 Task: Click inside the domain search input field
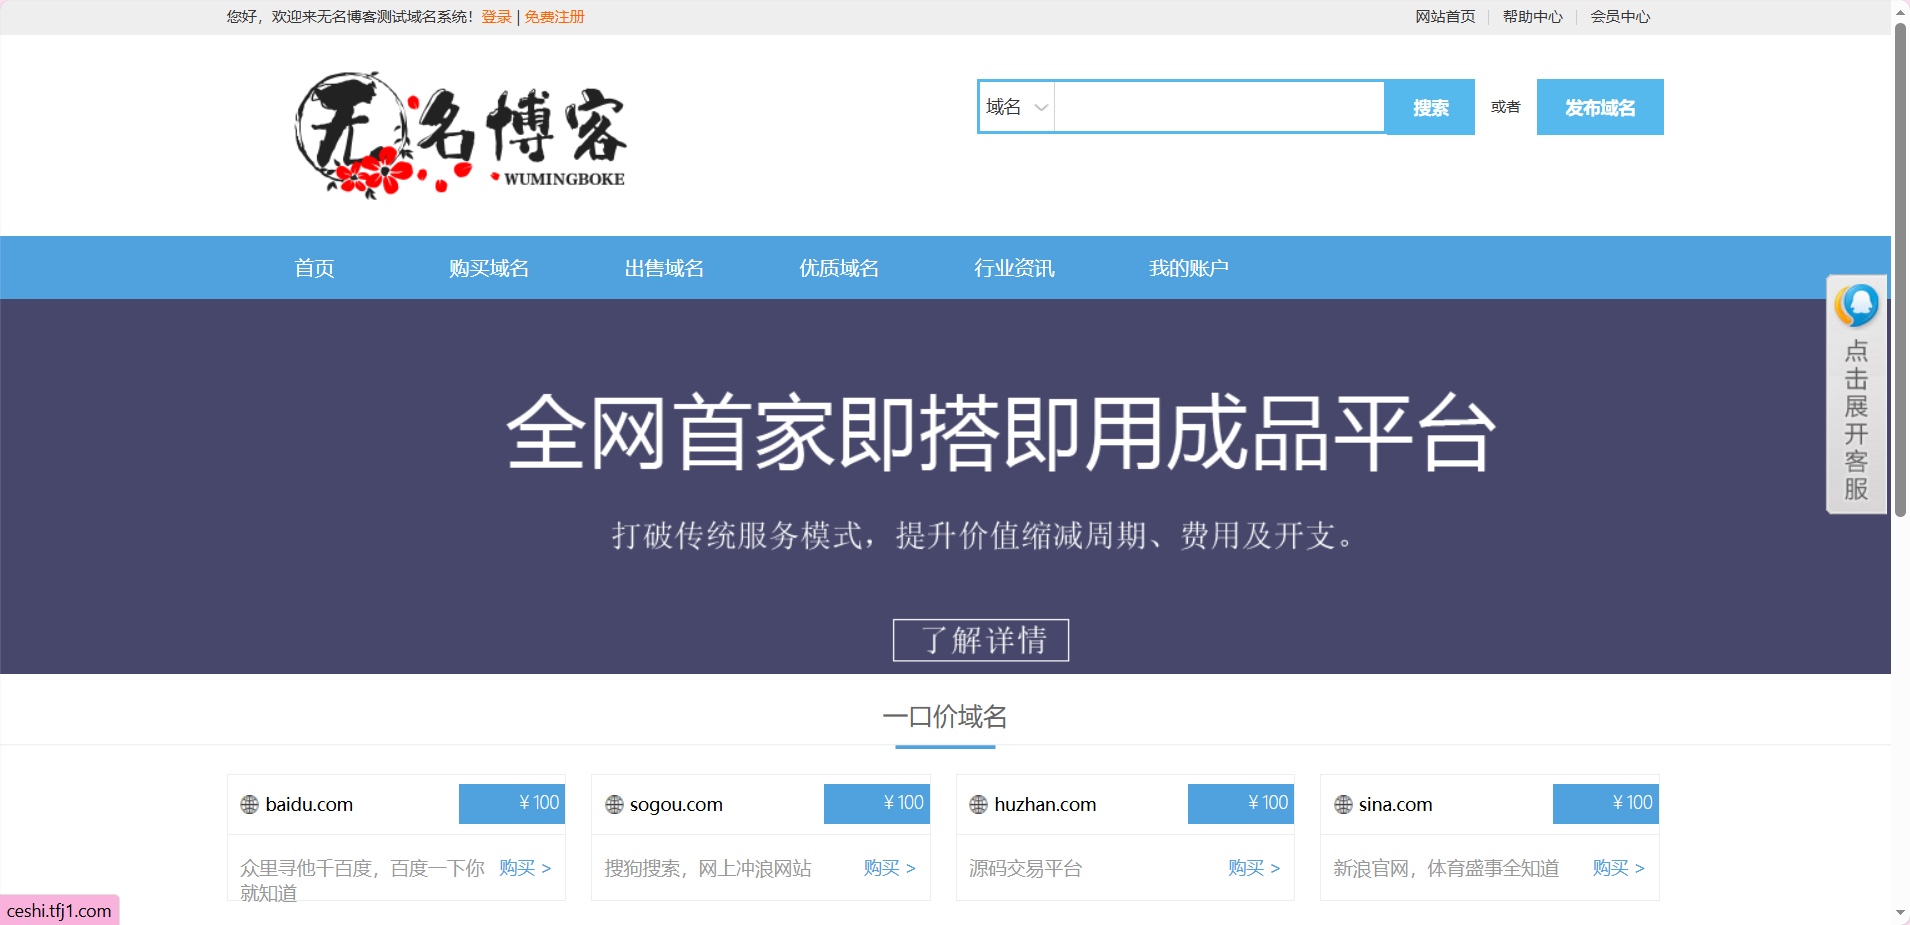(1218, 107)
